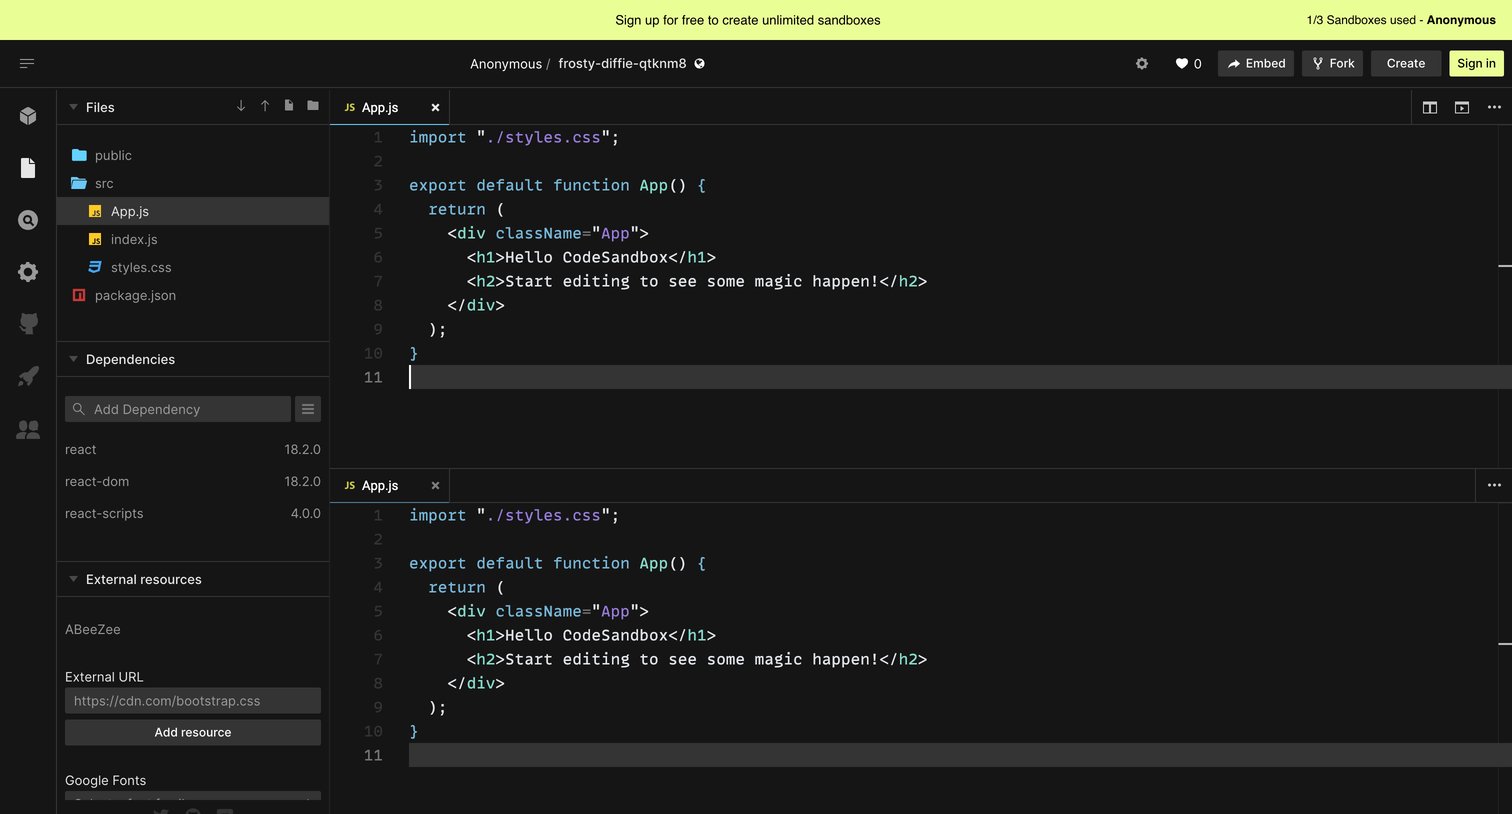Click the download arrow in Files header

click(241, 106)
